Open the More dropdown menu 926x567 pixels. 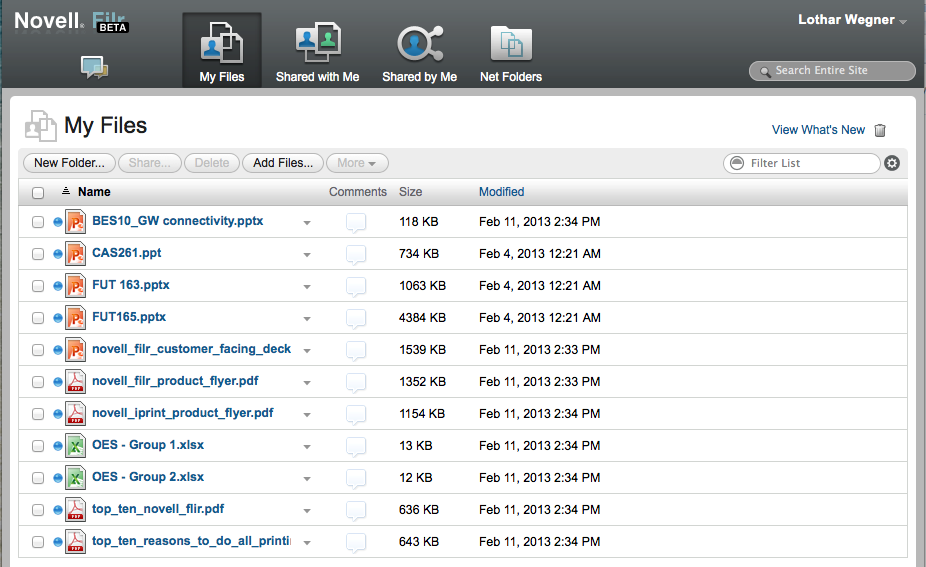357,163
